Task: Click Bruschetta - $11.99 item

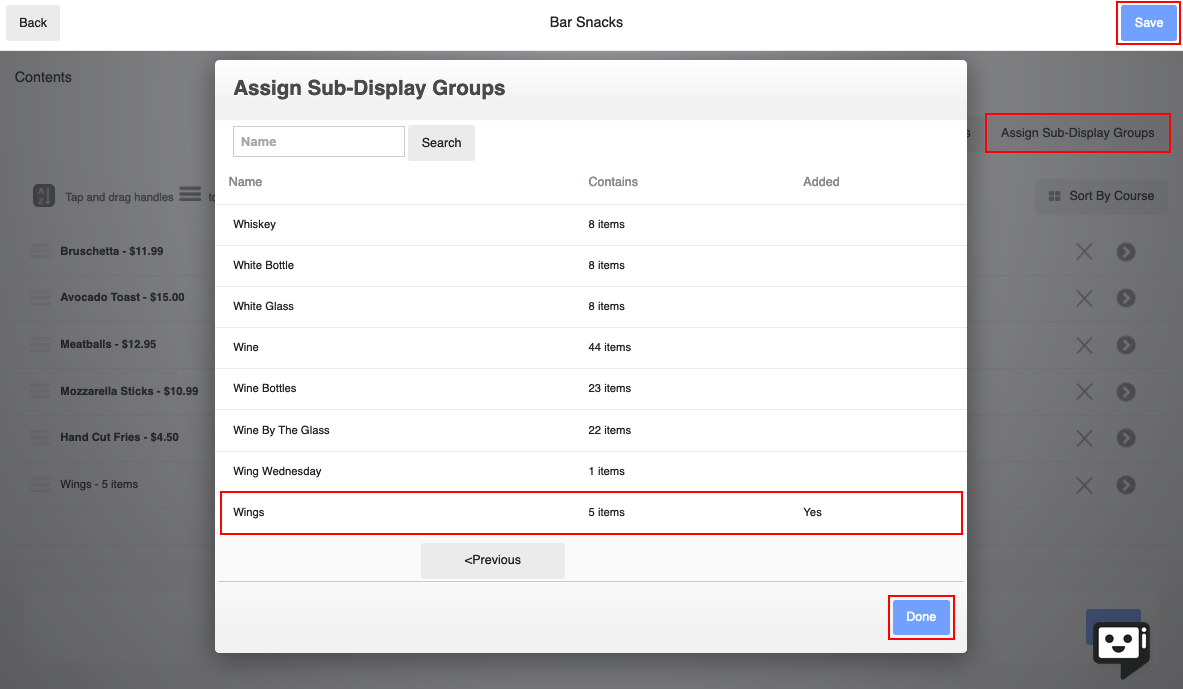Action: [112, 251]
